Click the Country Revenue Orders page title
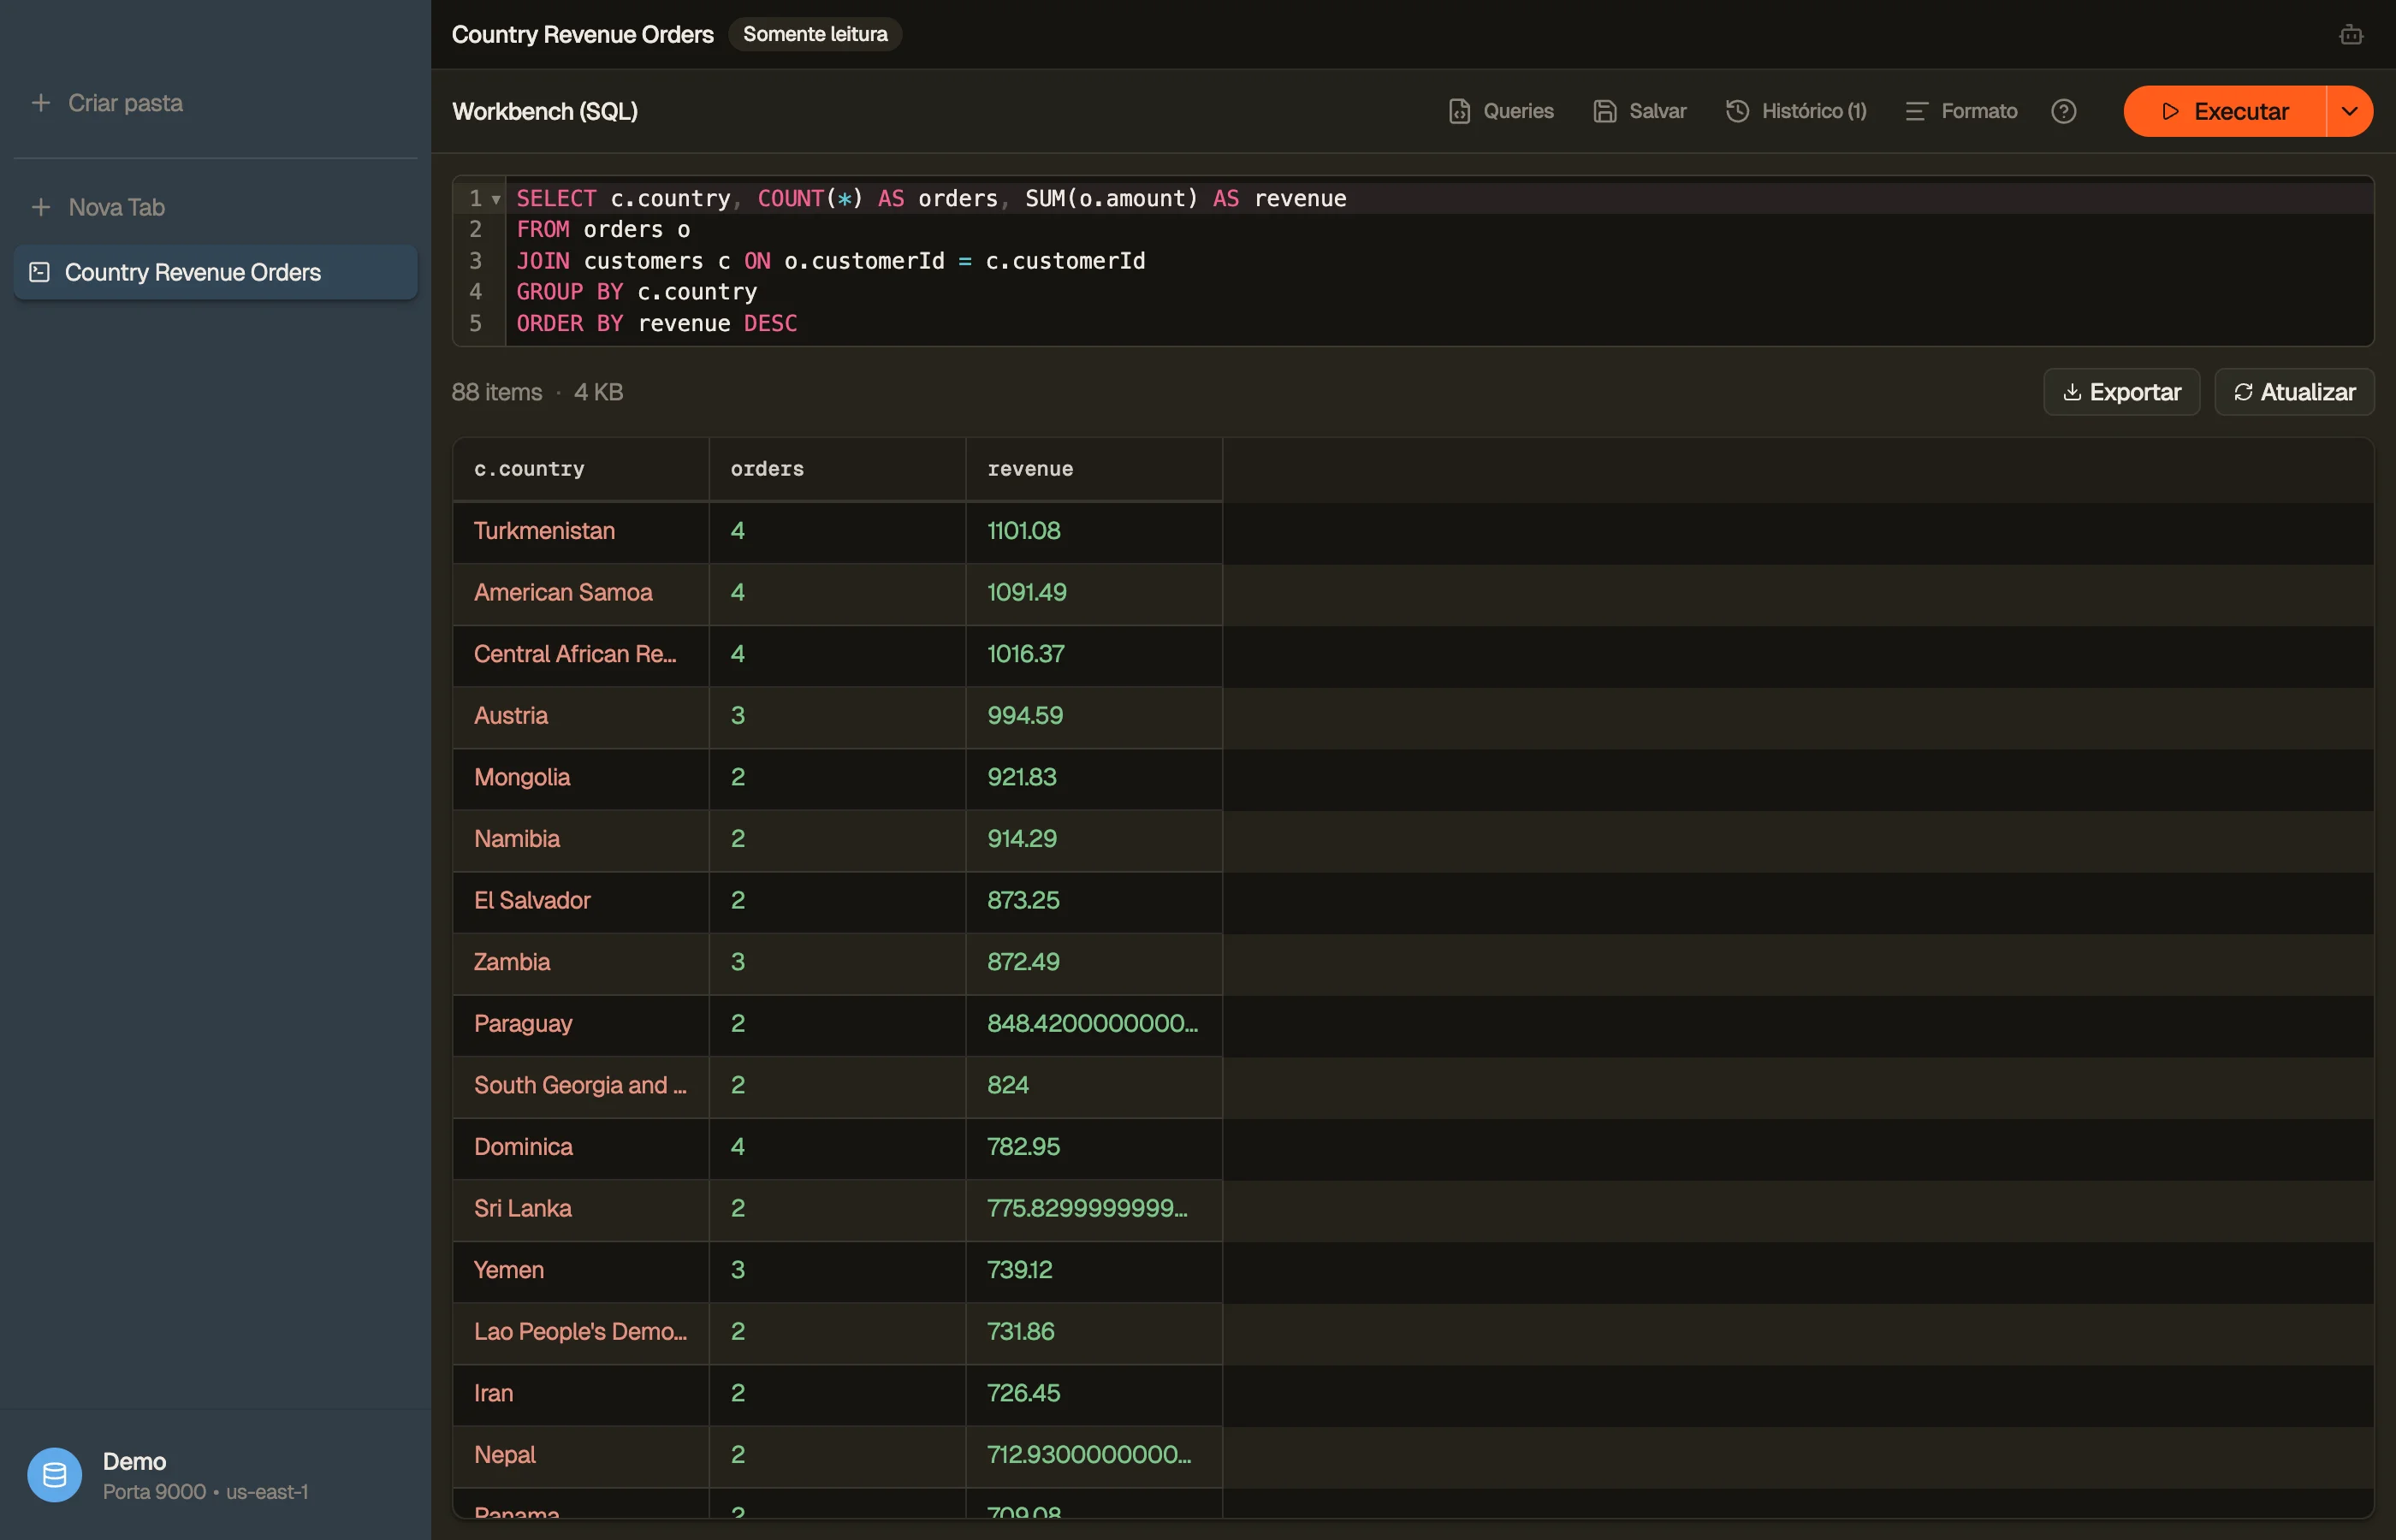Viewport: 2396px width, 1540px height. (x=583, y=35)
